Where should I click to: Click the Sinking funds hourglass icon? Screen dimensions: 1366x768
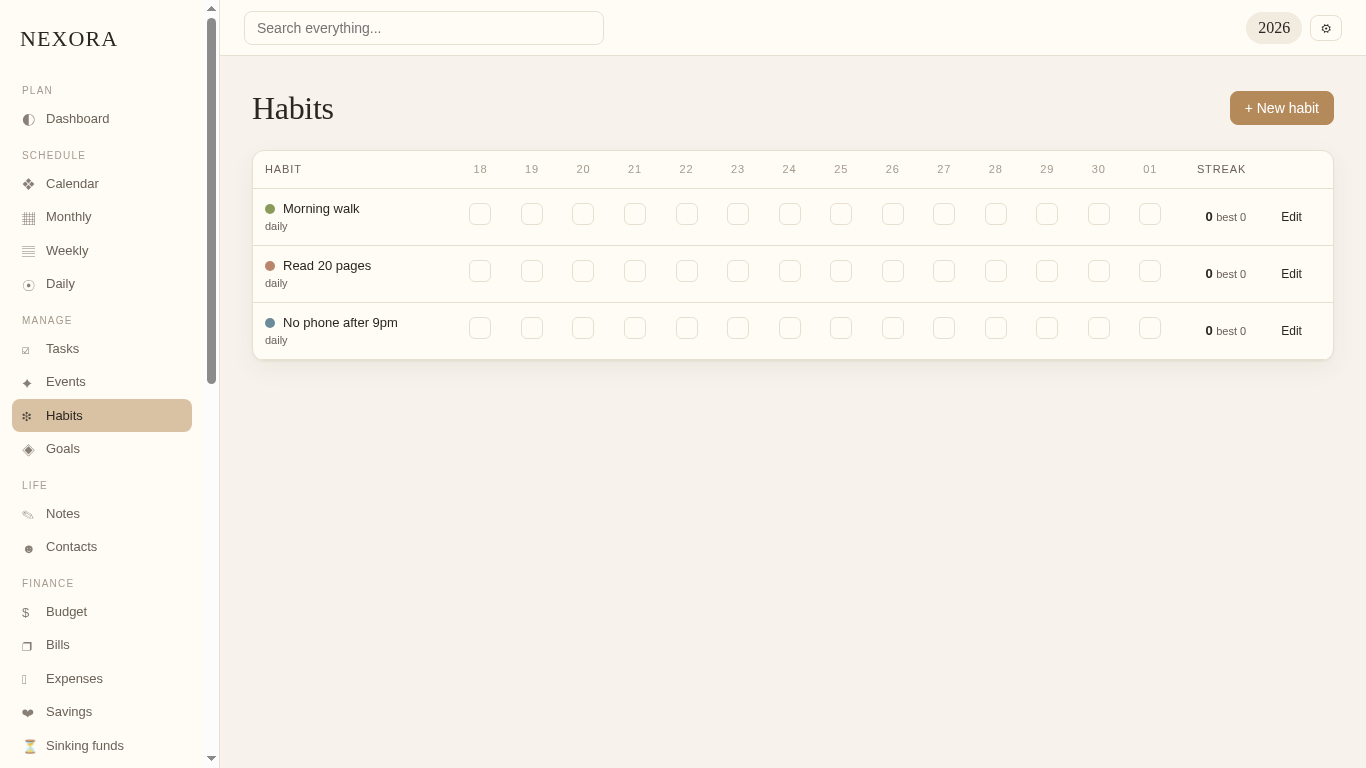[x=28, y=746]
